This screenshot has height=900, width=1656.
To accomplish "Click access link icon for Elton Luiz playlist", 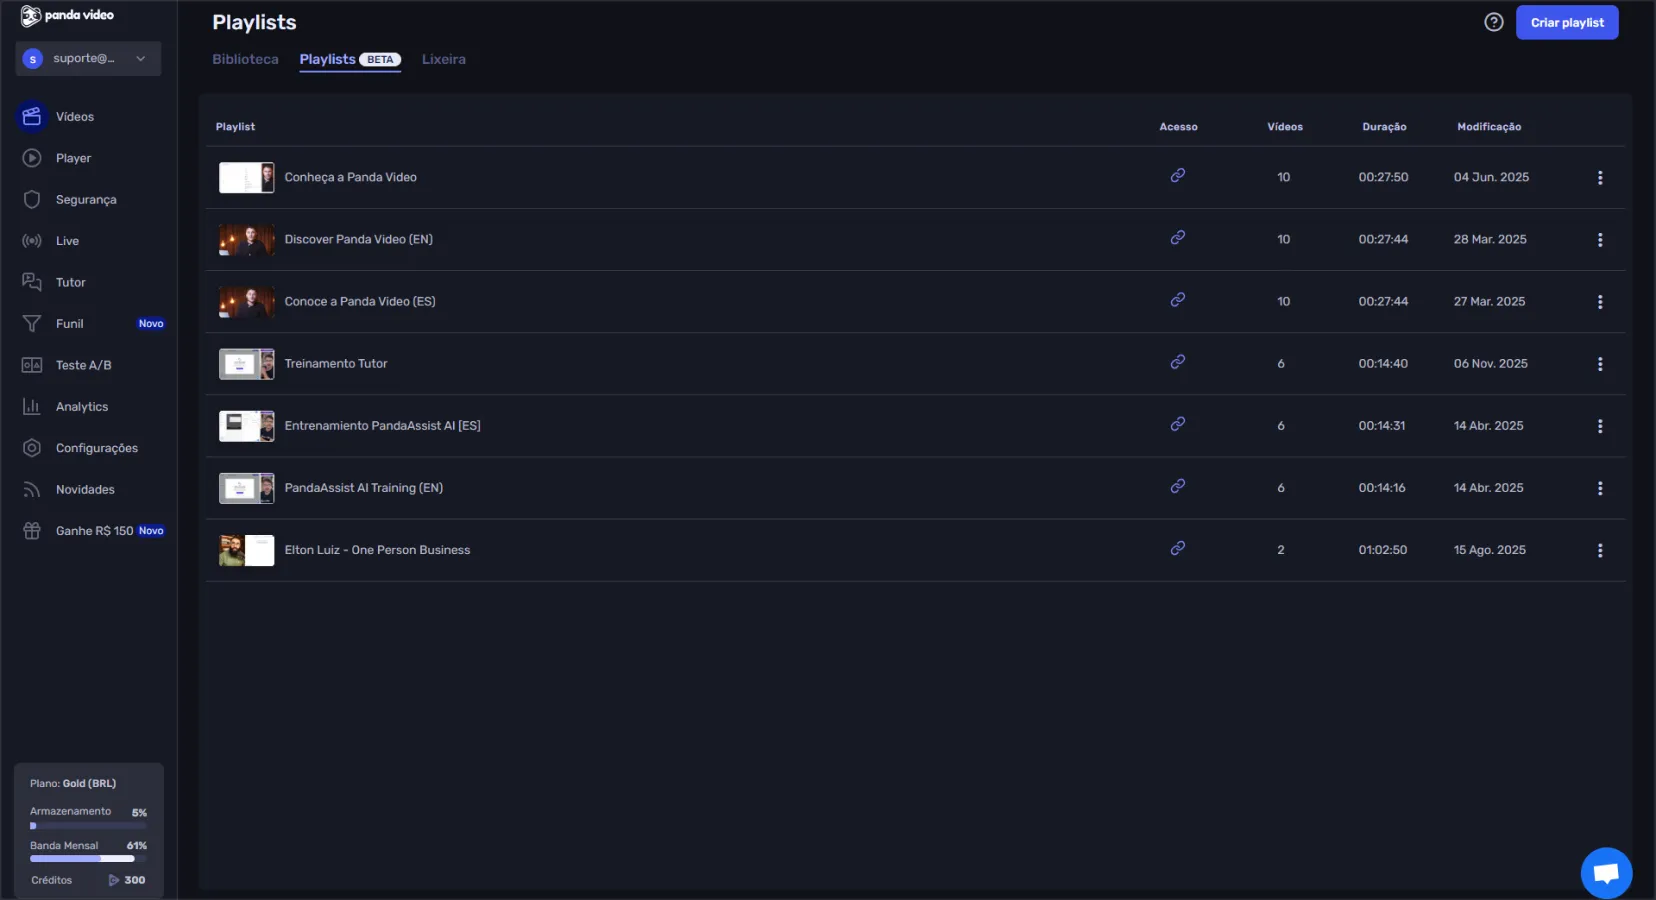I will [x=1178, y=548].
